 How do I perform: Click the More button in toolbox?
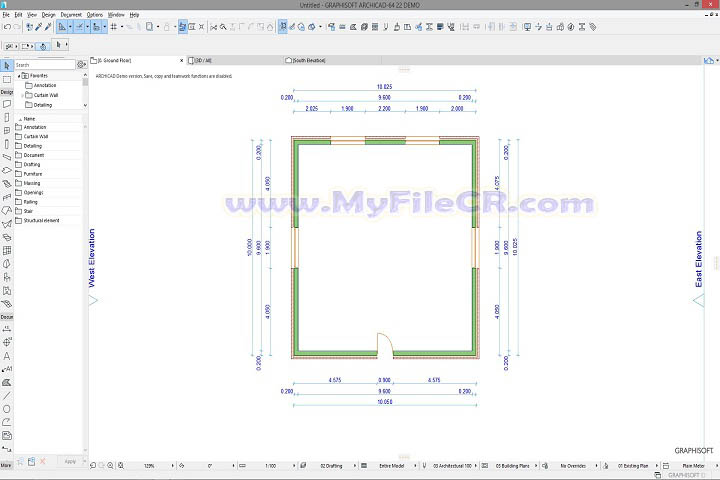(6, 465)
